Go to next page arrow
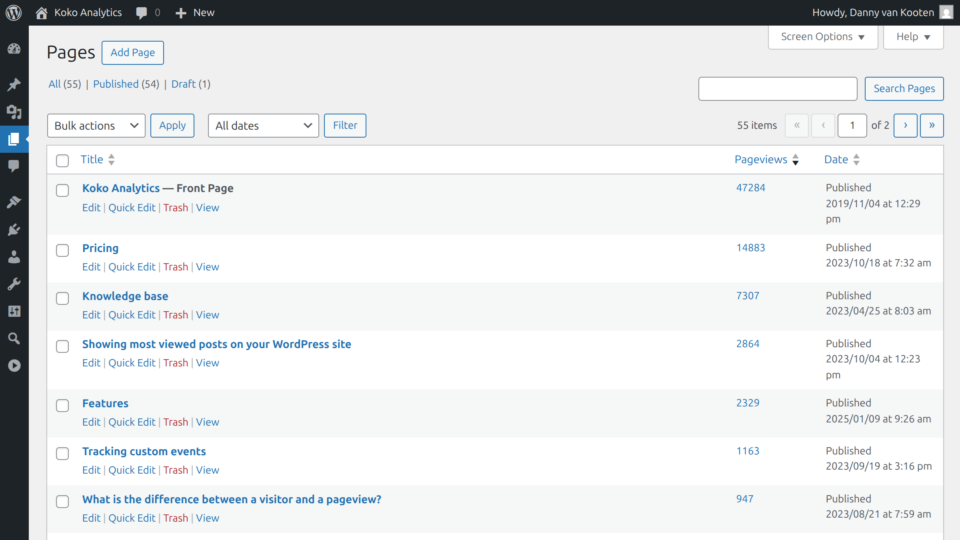The height and width of the screenshot is (540, 960). (x=906, y=126)
